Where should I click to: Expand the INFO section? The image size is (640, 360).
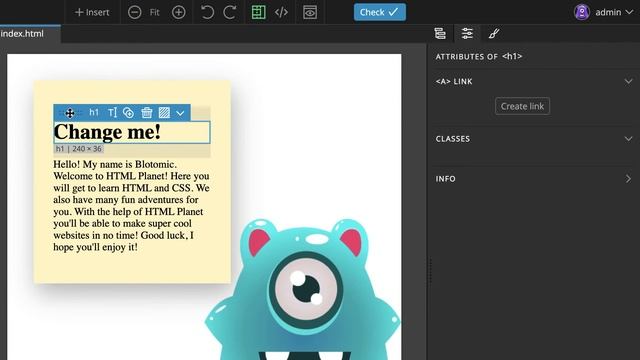[628, 179]
